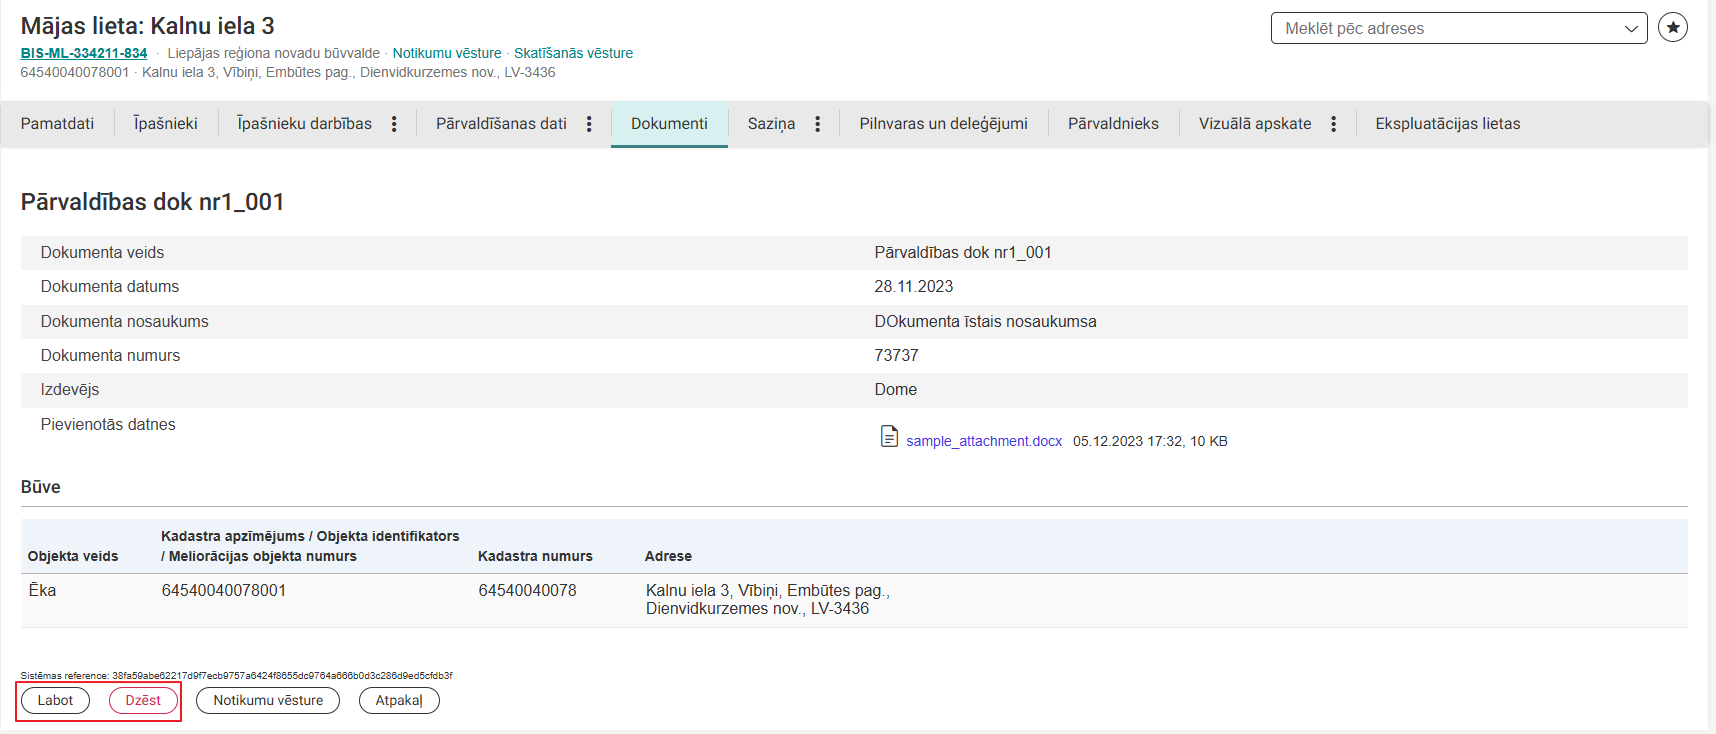Expand the address search dropdown arrow
Viewport: 1716px width, 734px height.
point(1631,29)
